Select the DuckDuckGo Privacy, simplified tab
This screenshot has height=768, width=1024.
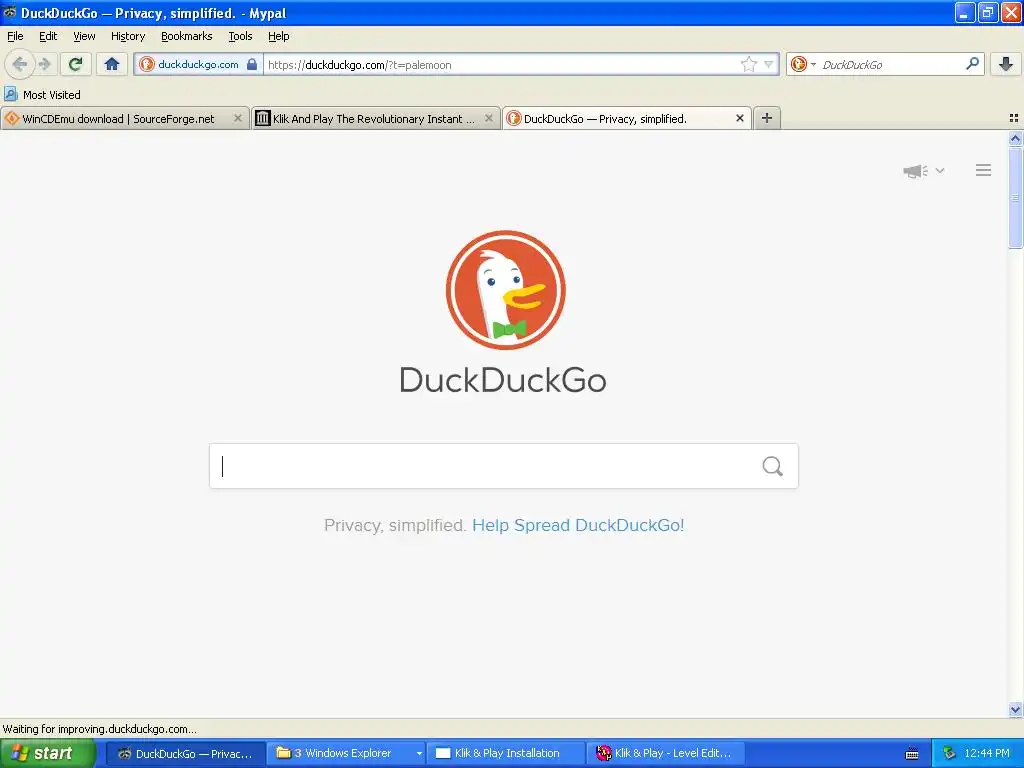605,119
